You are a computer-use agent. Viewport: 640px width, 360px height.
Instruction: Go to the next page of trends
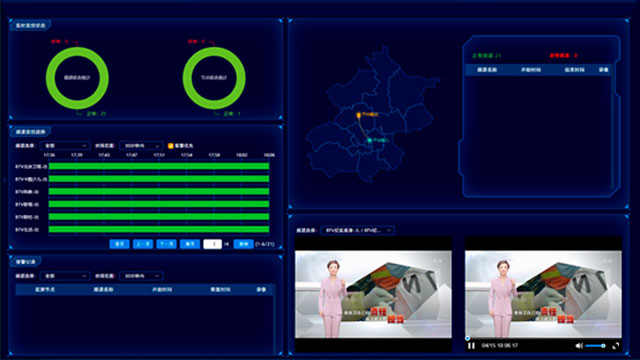(167, 244)
